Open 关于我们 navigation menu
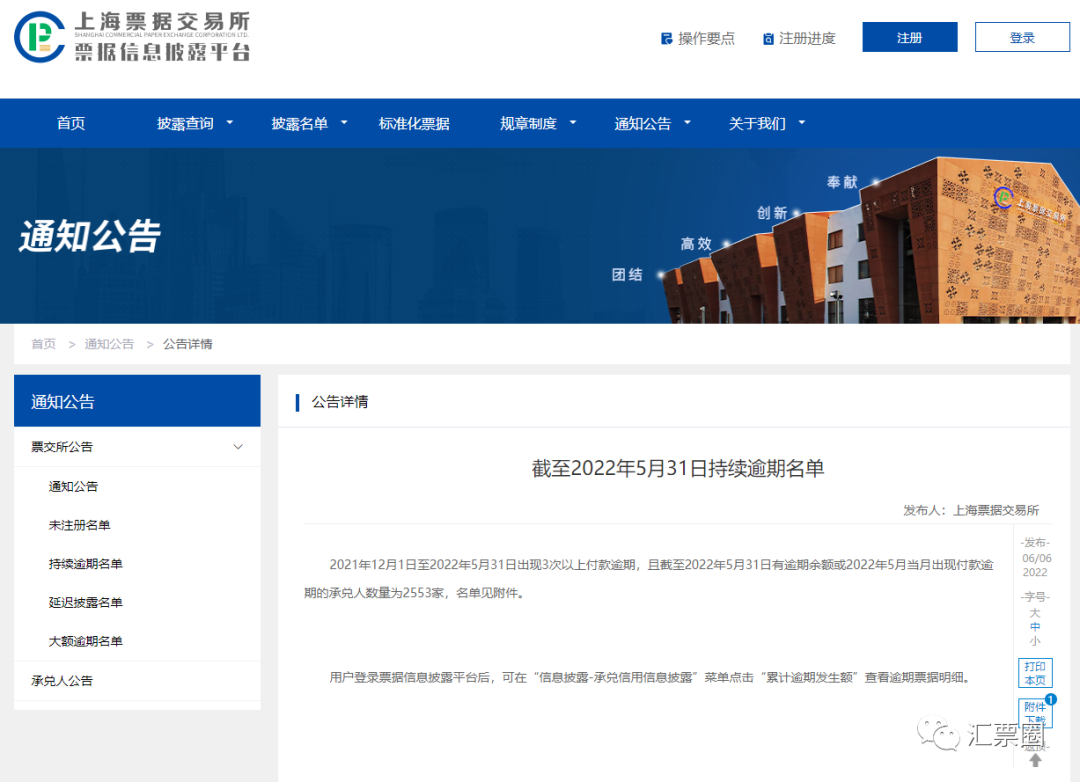The width and height of the screenshot is (1080, 782). [757, 123]
